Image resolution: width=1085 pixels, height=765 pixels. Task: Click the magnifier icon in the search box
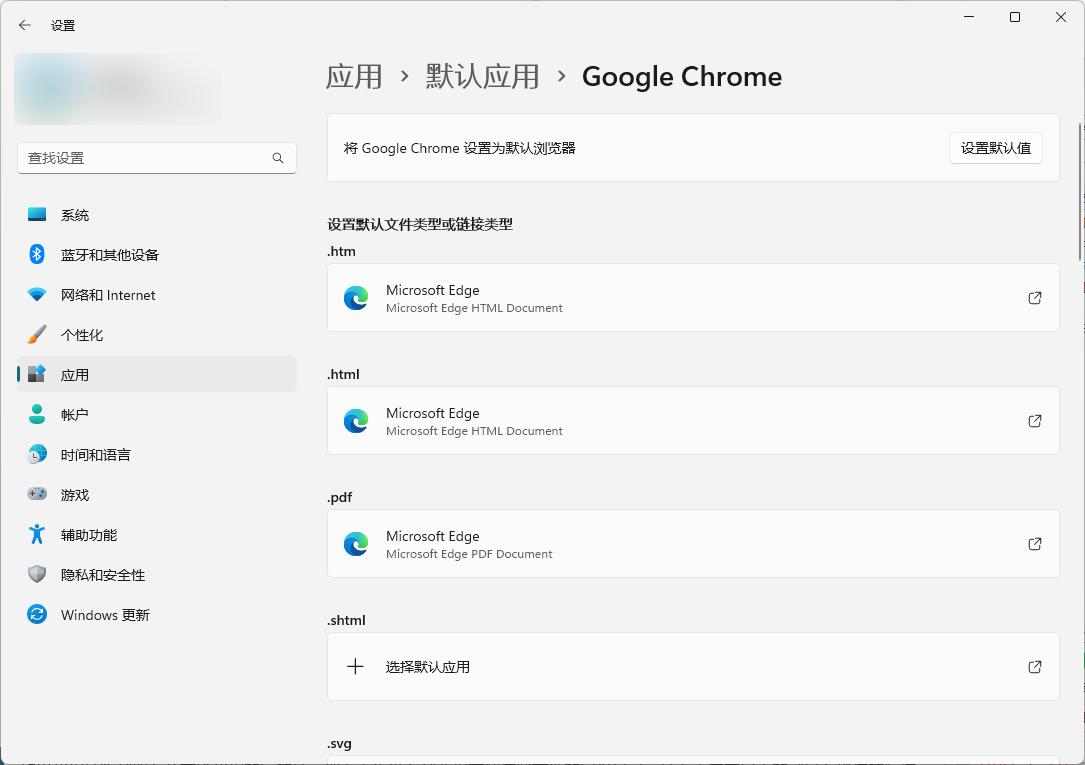click(277, 158)
